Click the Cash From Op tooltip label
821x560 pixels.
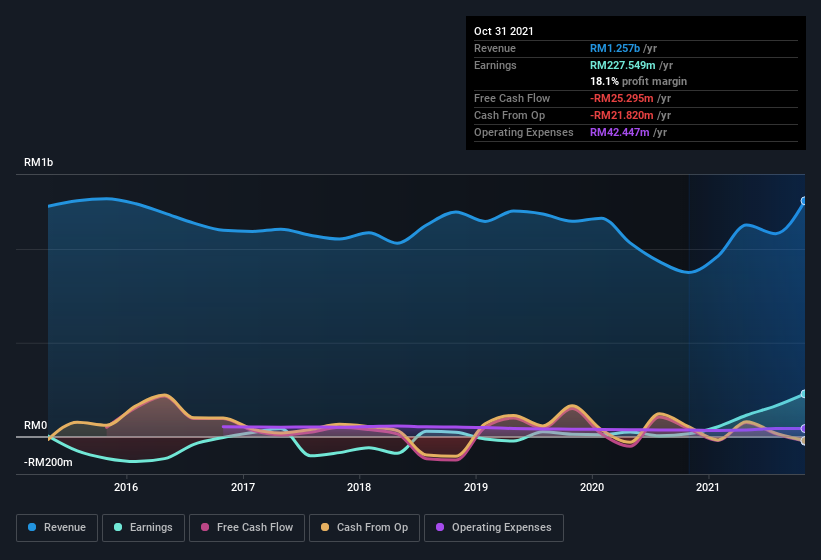pyautogui.click(x=509, y=115)
